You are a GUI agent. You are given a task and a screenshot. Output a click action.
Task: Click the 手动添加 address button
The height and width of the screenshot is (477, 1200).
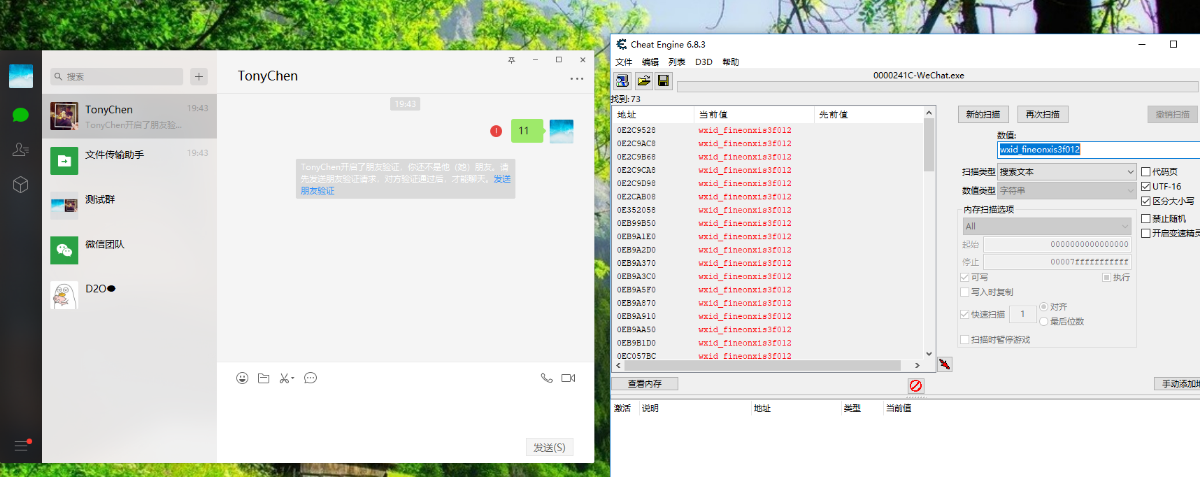coord(1177,384)
